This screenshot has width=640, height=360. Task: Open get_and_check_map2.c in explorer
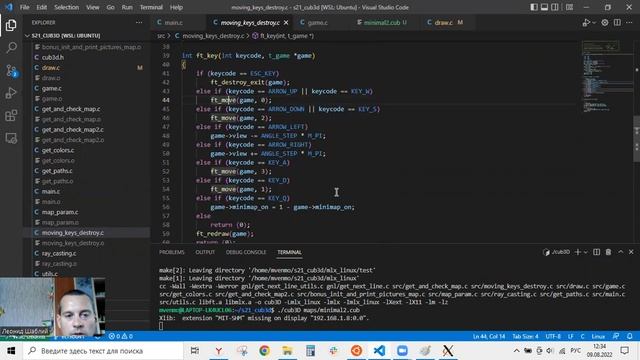pos(73,129)
